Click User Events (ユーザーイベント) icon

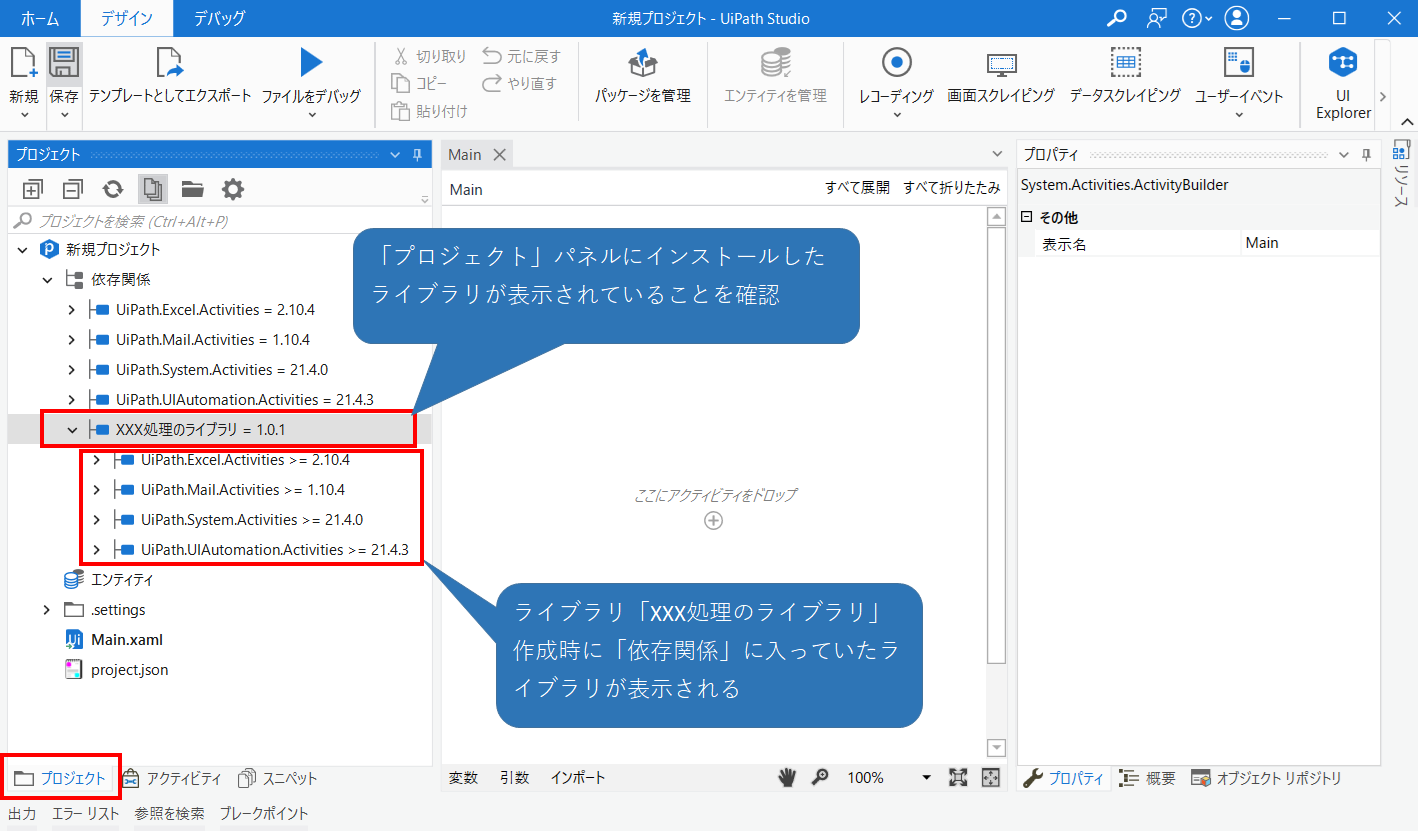point(1239,63)
